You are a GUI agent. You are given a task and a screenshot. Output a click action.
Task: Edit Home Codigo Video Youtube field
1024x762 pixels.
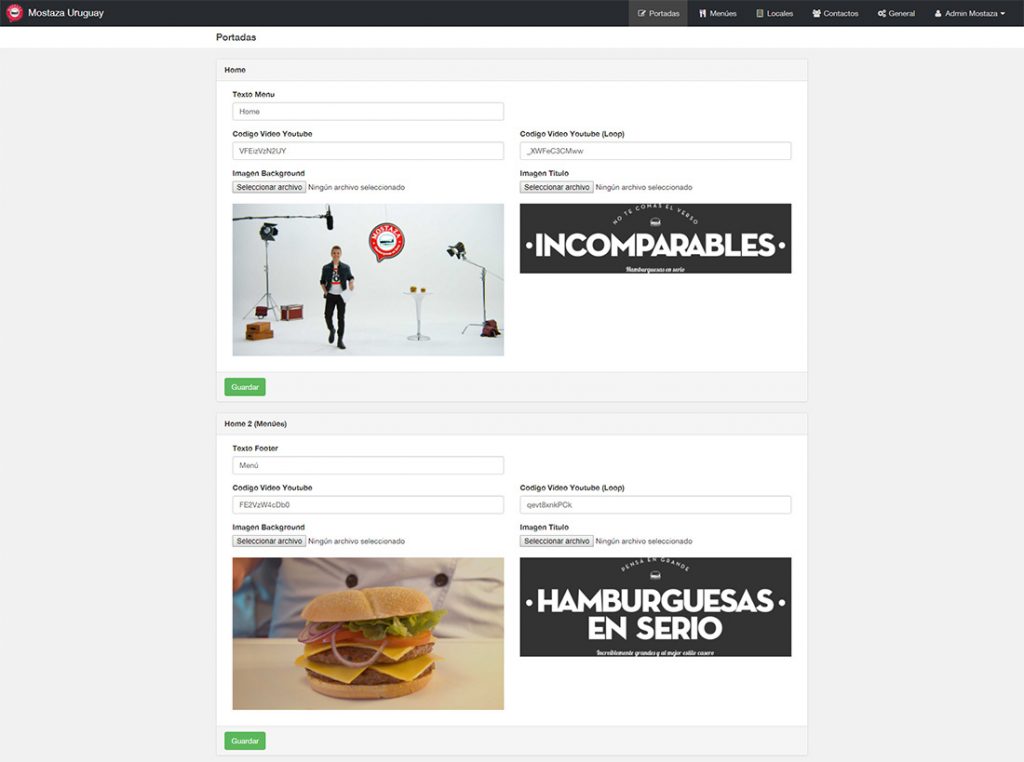(x=368, y=151)
